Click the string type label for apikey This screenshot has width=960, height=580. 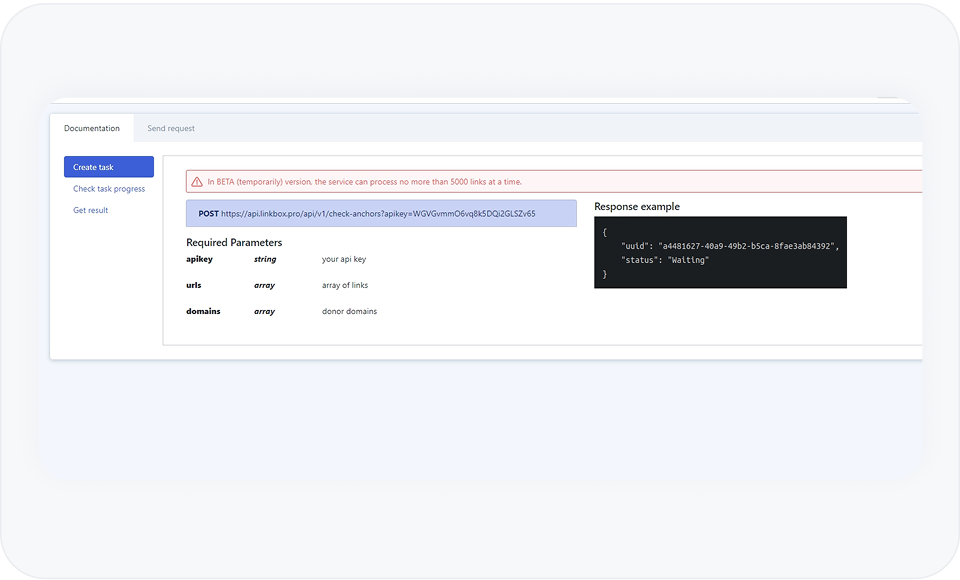point(265,259)
